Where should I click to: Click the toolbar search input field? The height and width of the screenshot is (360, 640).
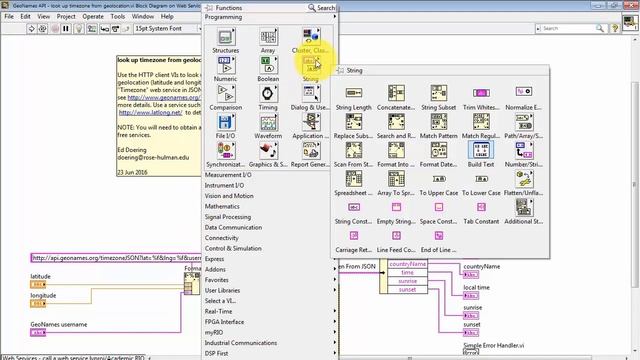point(568,28)
